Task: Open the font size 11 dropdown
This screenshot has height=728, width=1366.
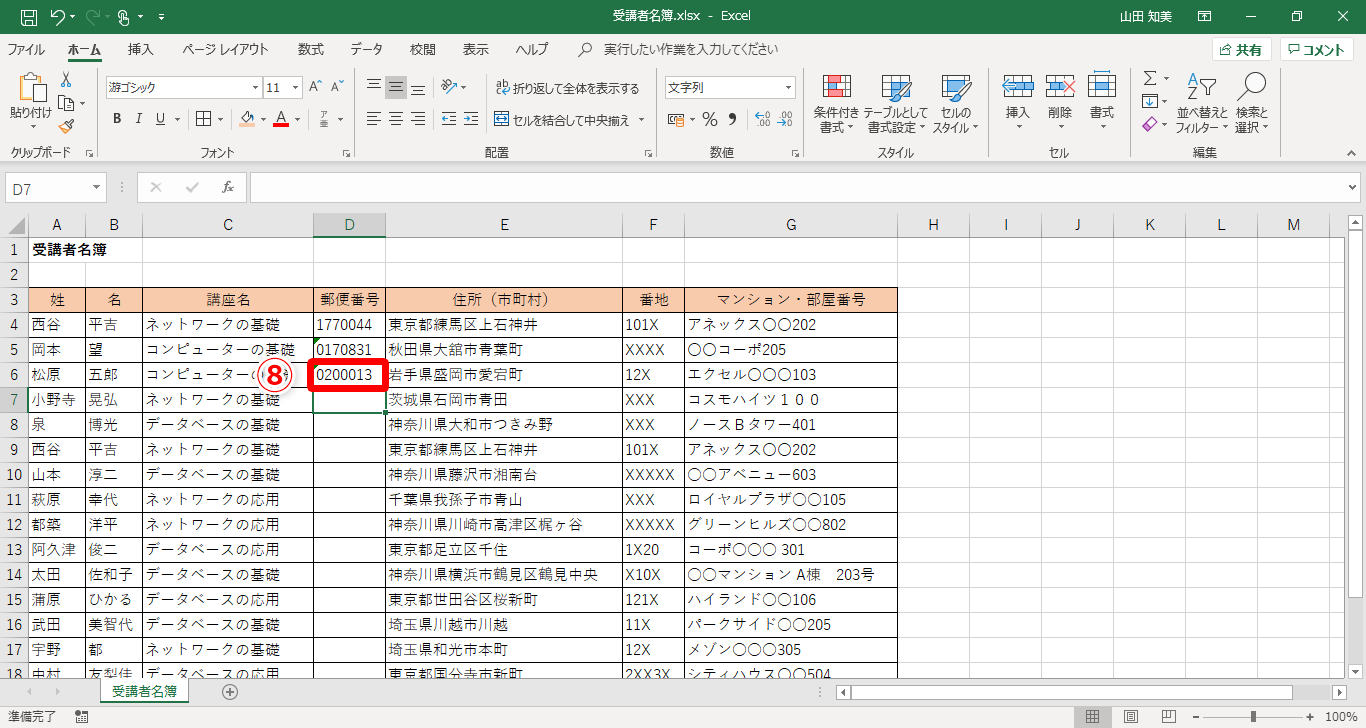Action: coord(295,87)
